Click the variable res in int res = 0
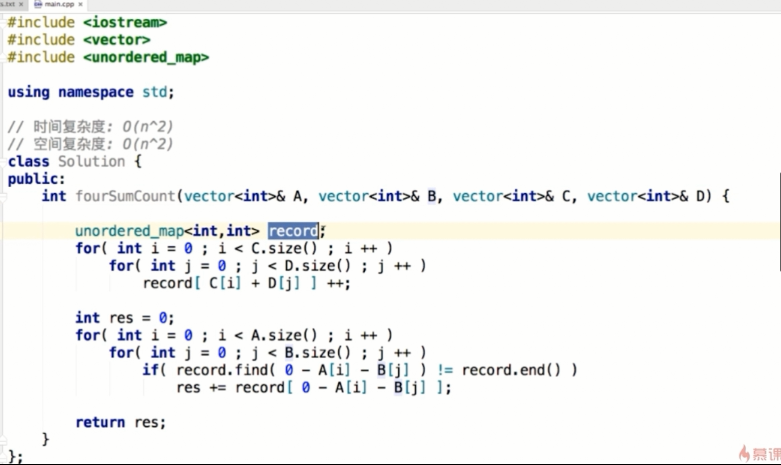Screen dimensions: 781x465 pos(121,318)
